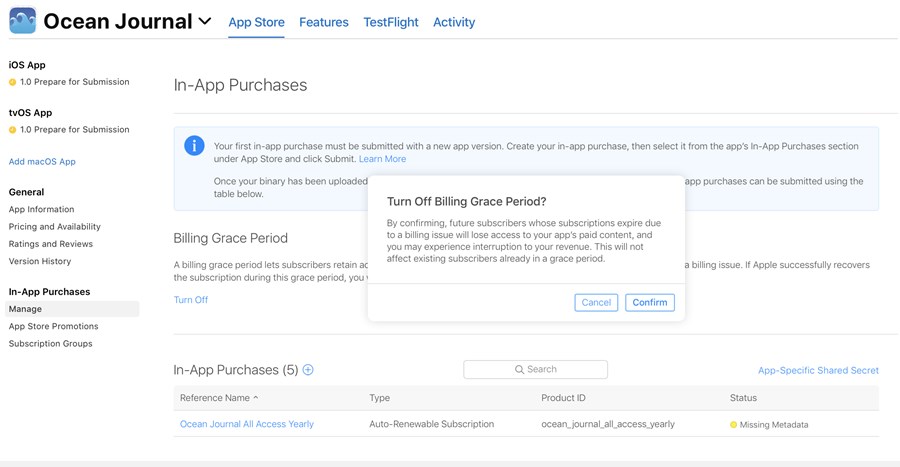
Task: Open Pricing and Availability
Action: pos(55,227)
